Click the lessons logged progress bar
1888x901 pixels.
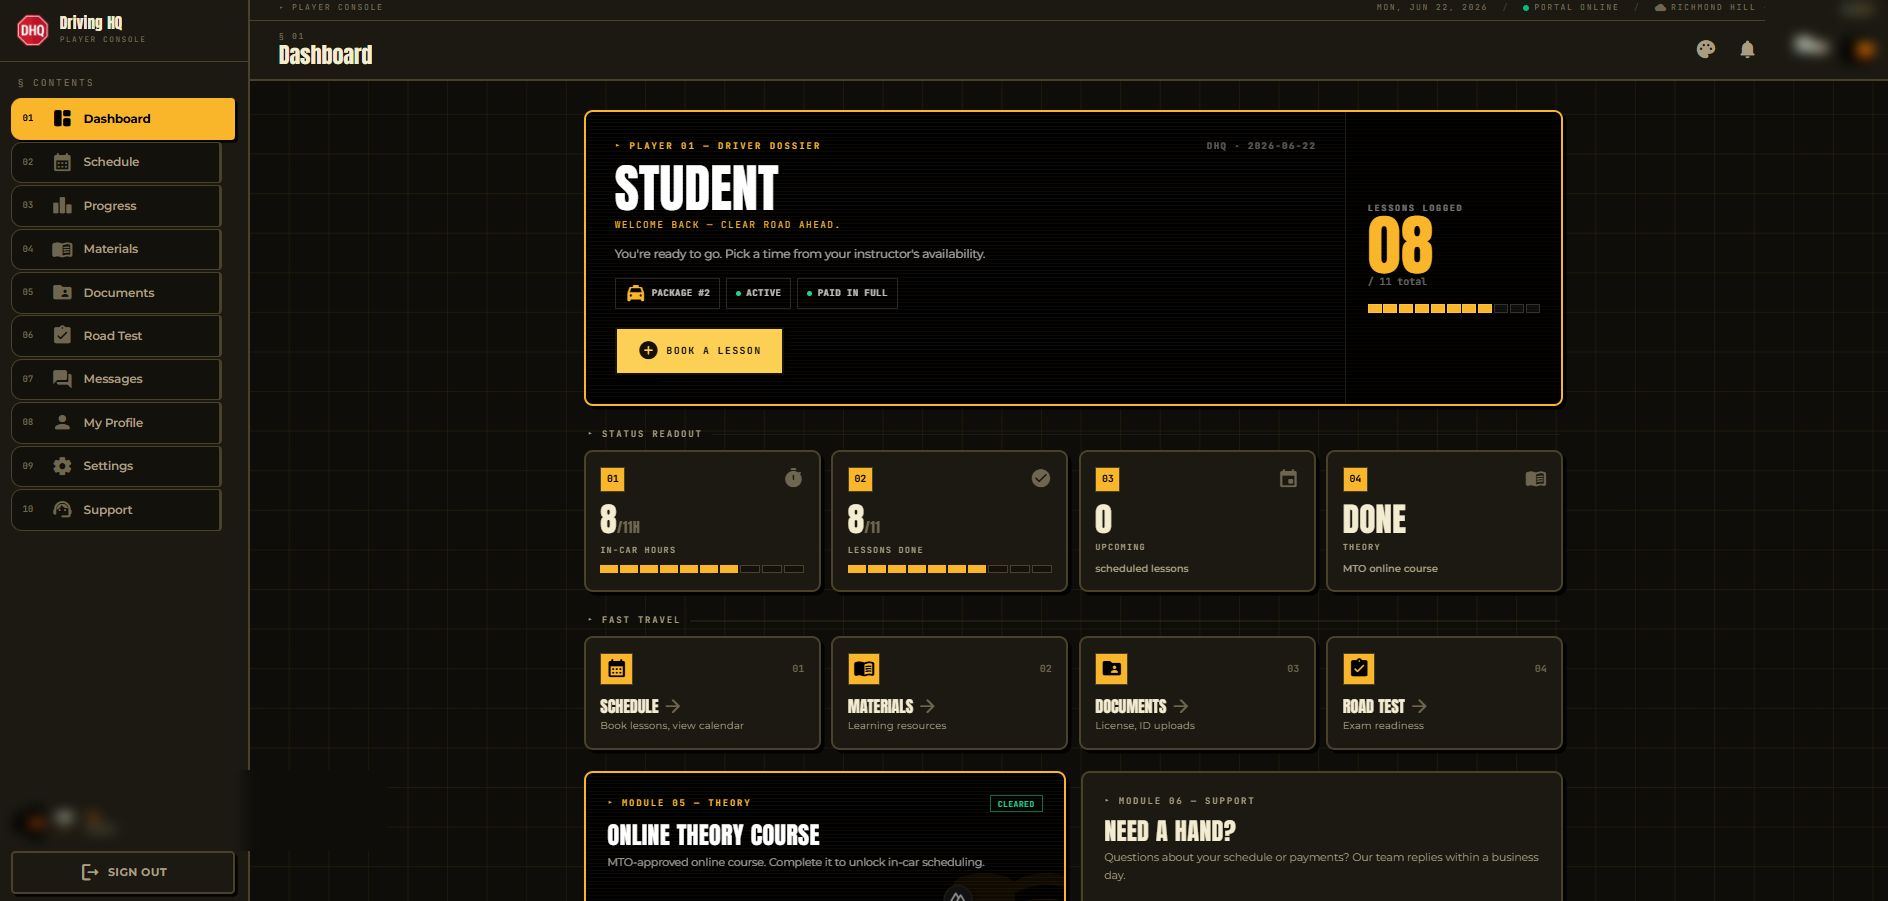pos(1454,309)
